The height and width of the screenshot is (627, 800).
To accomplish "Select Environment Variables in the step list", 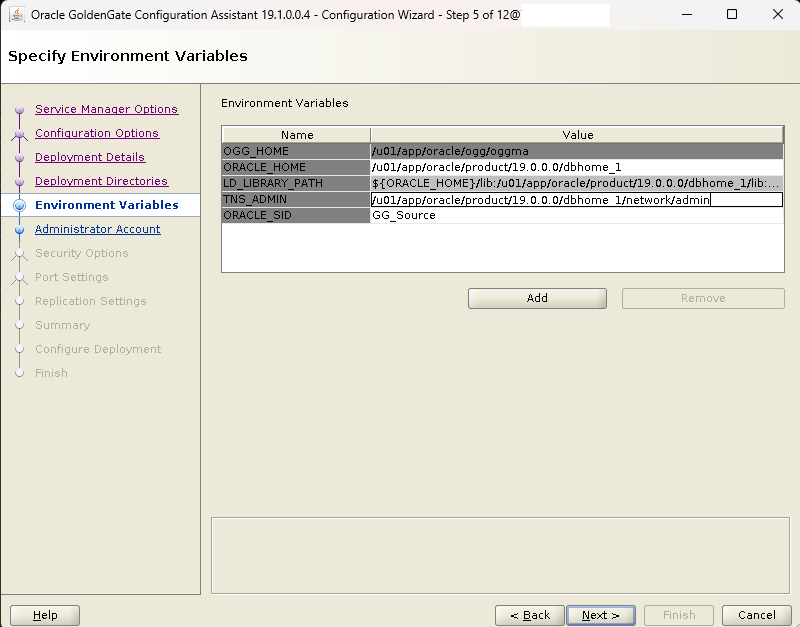I will click(x=107, y=205).
